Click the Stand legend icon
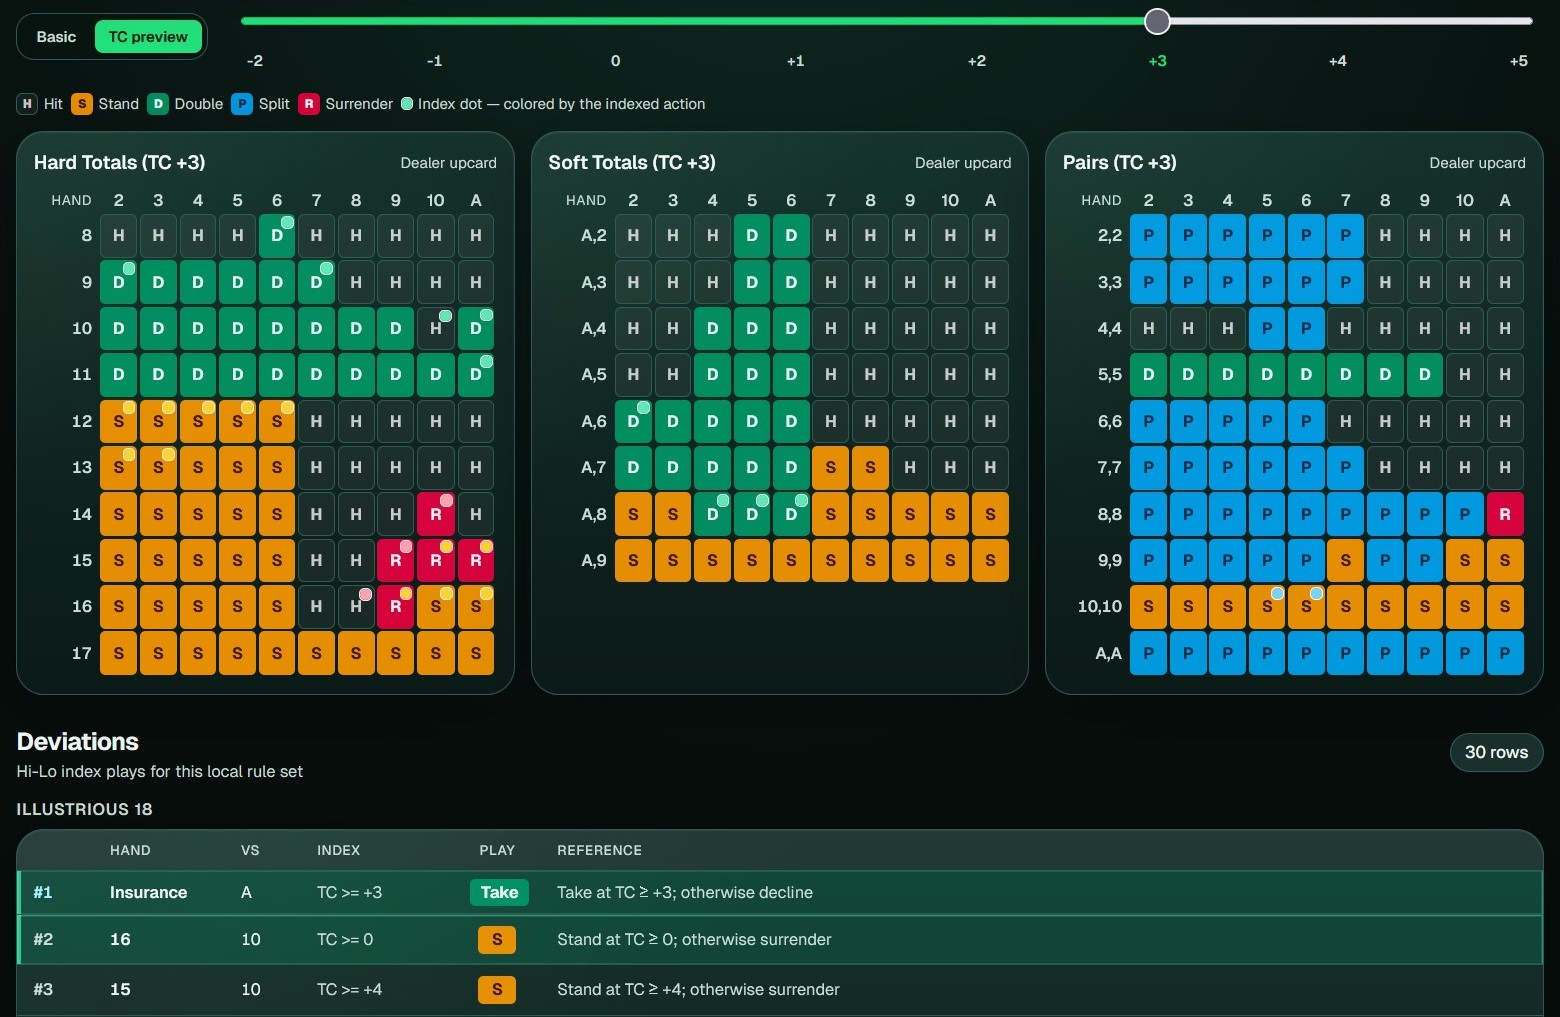The height and width of the screenshot is (1017, 1560). click(x=82, y=104)
